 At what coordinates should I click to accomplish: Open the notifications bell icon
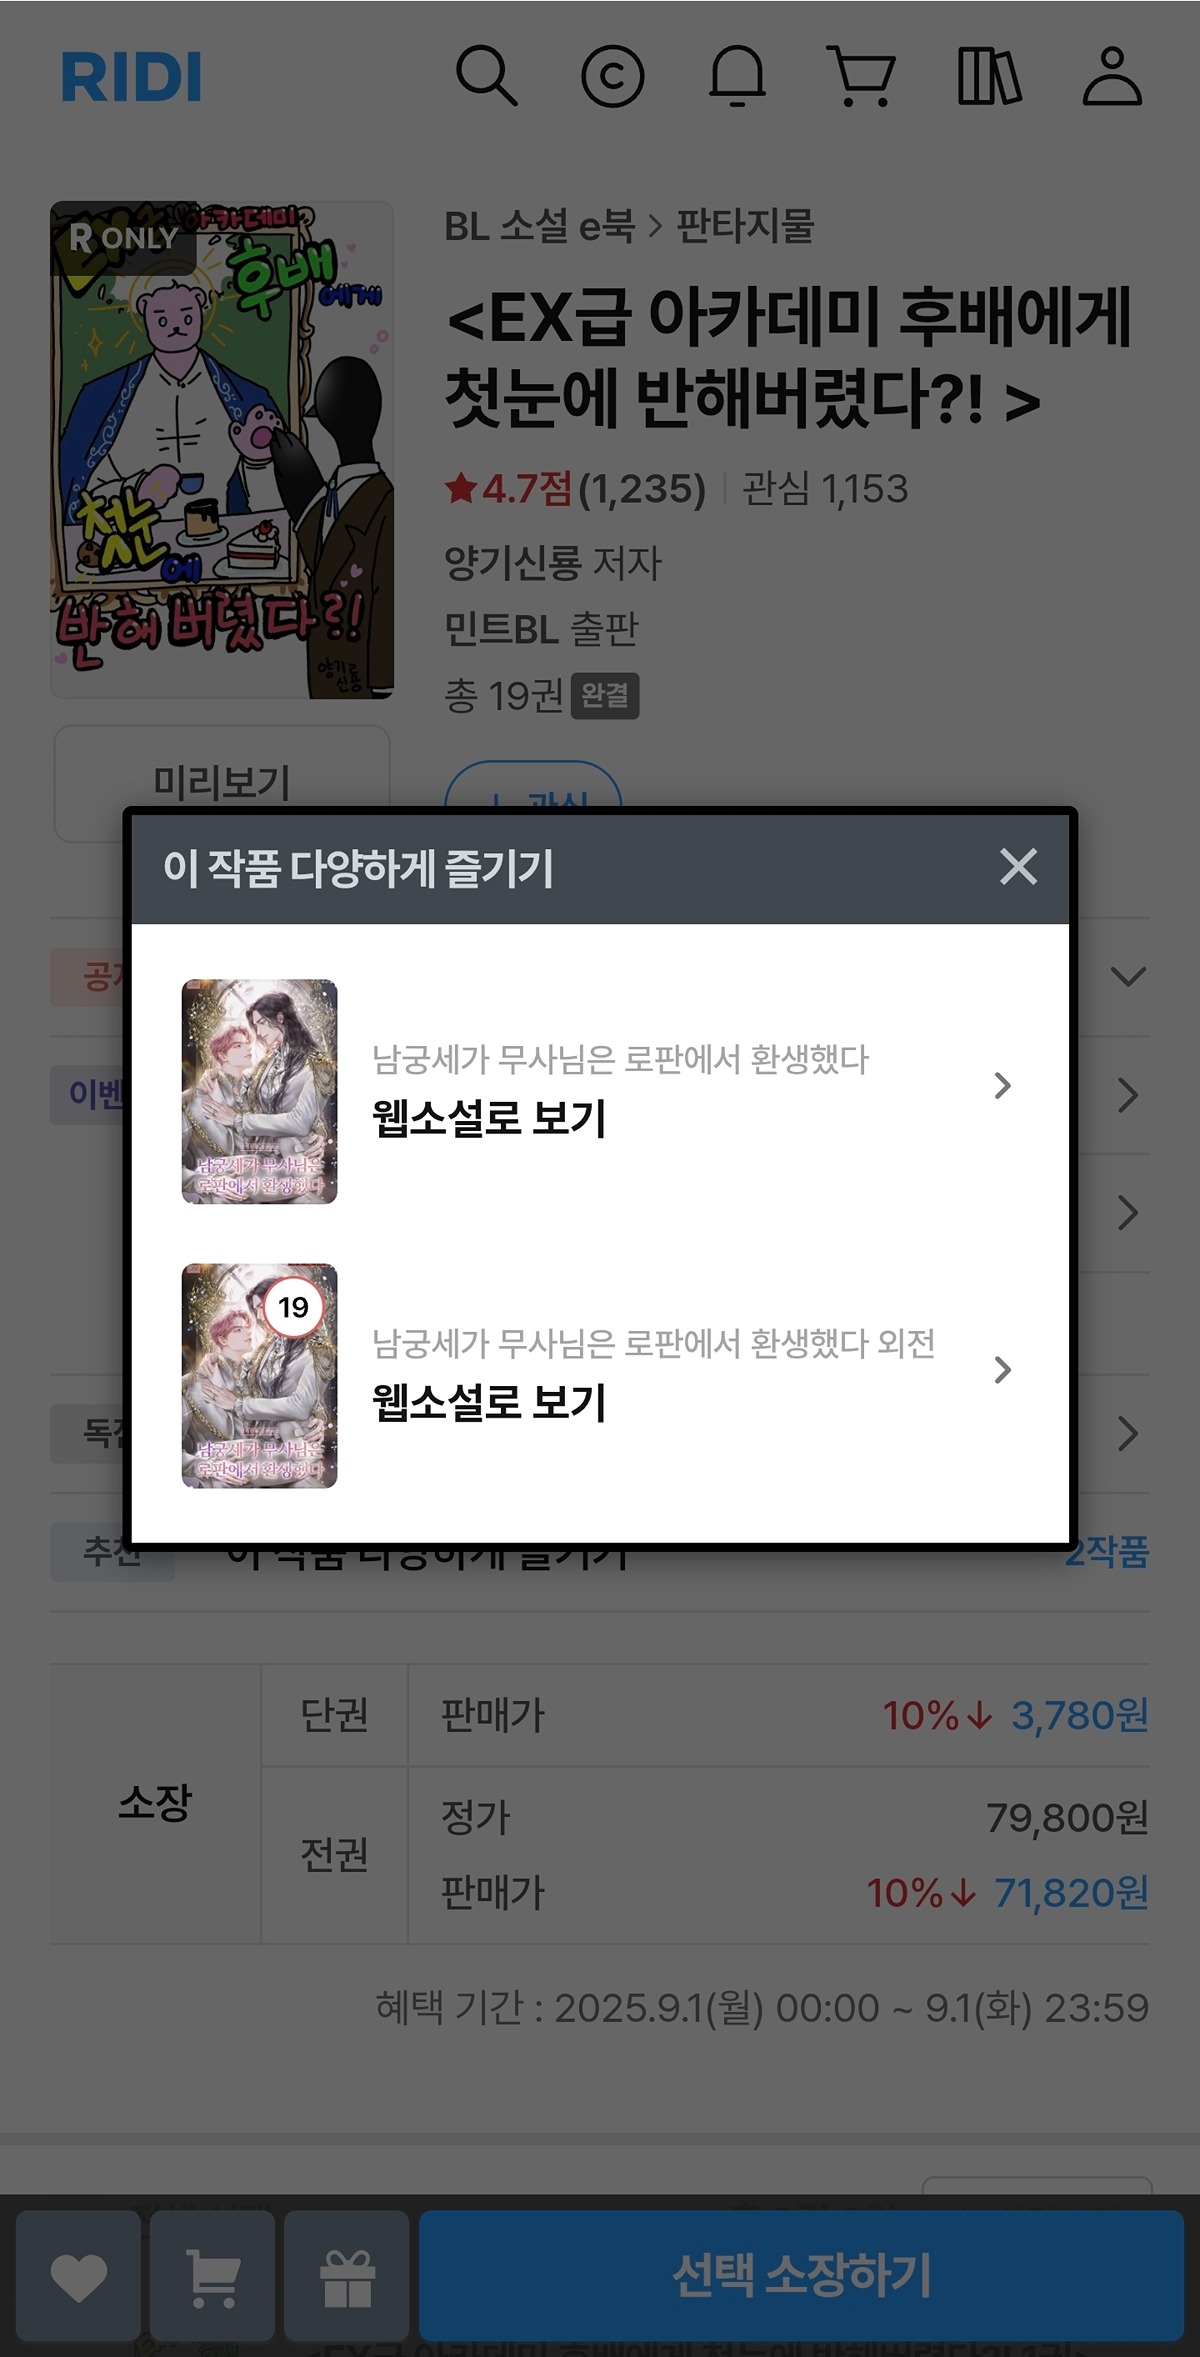737,76
